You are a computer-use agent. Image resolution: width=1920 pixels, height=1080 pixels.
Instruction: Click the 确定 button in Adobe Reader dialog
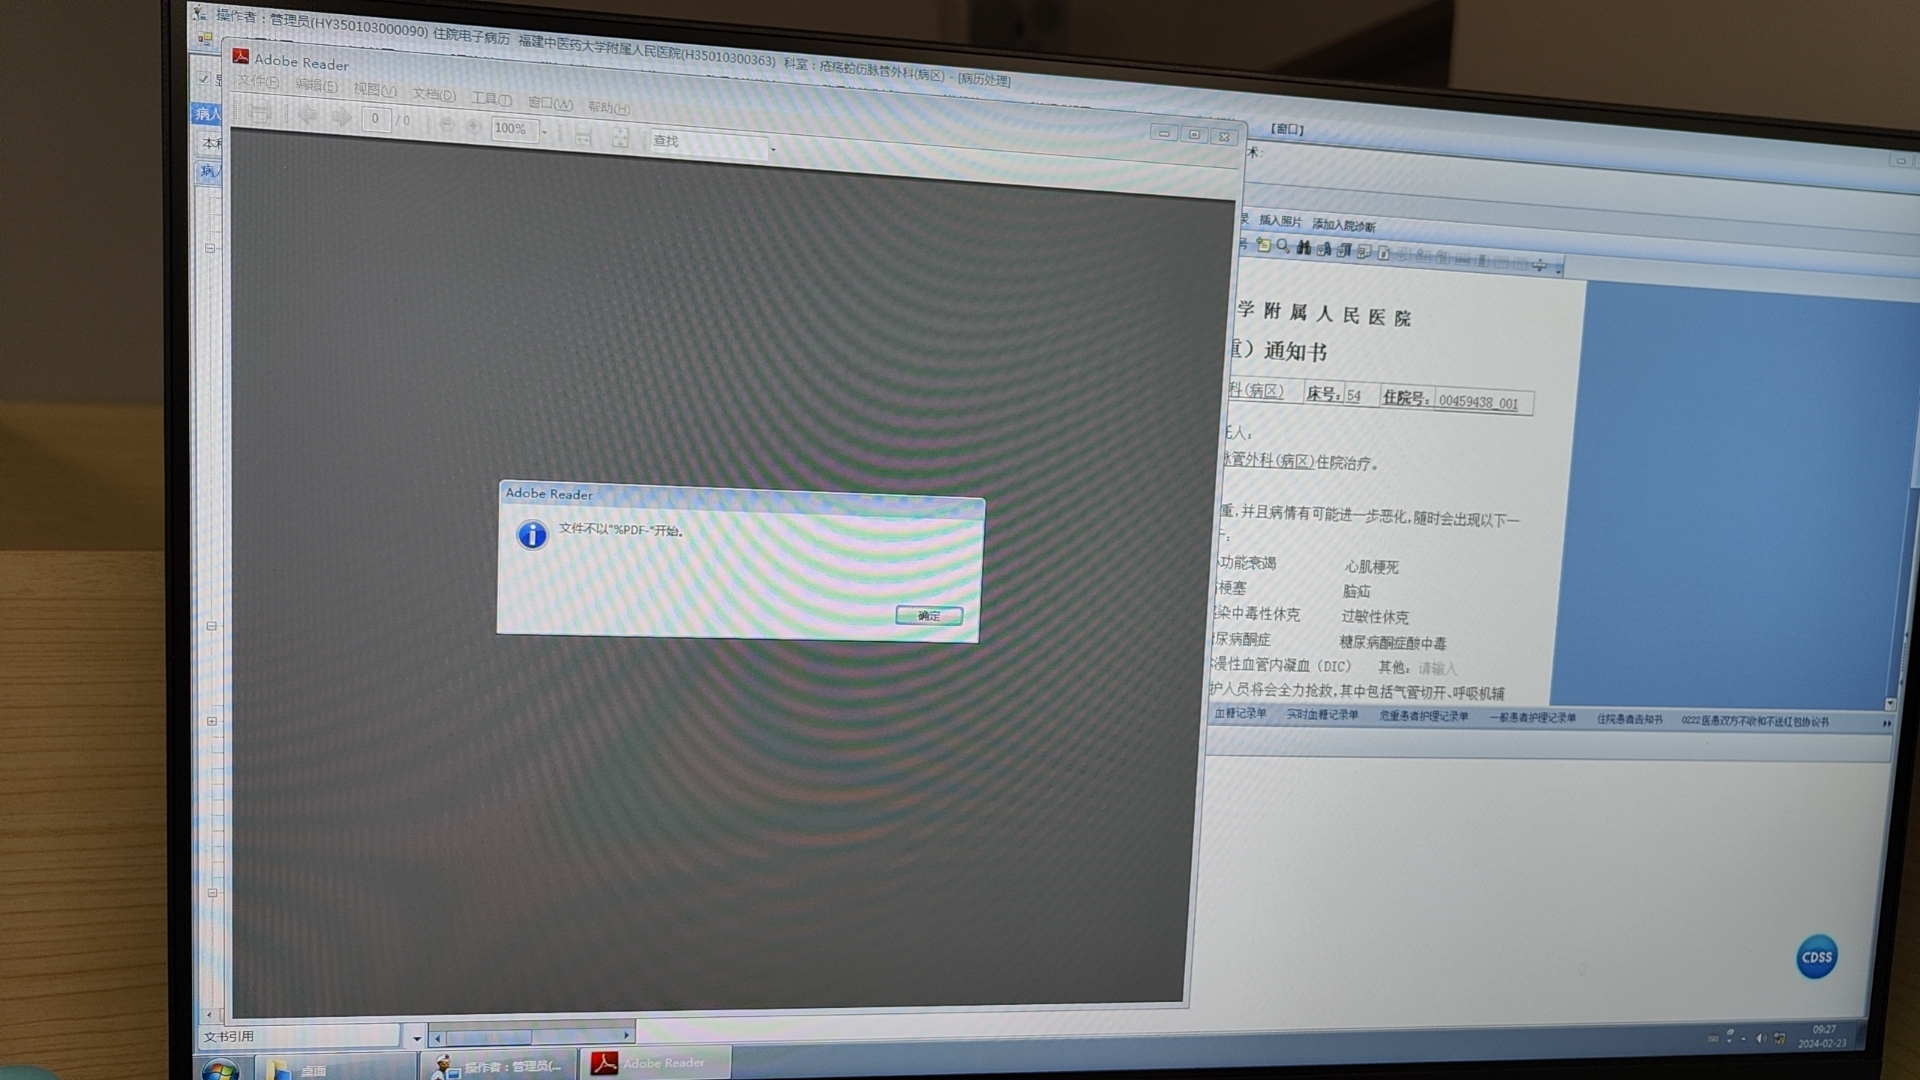click(928, 616)
